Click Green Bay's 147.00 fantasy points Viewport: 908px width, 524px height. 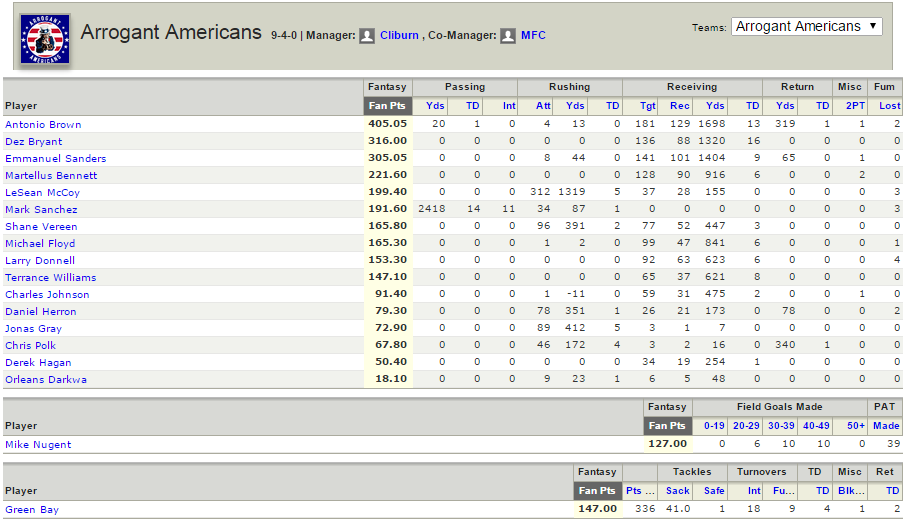pos(597,508)
